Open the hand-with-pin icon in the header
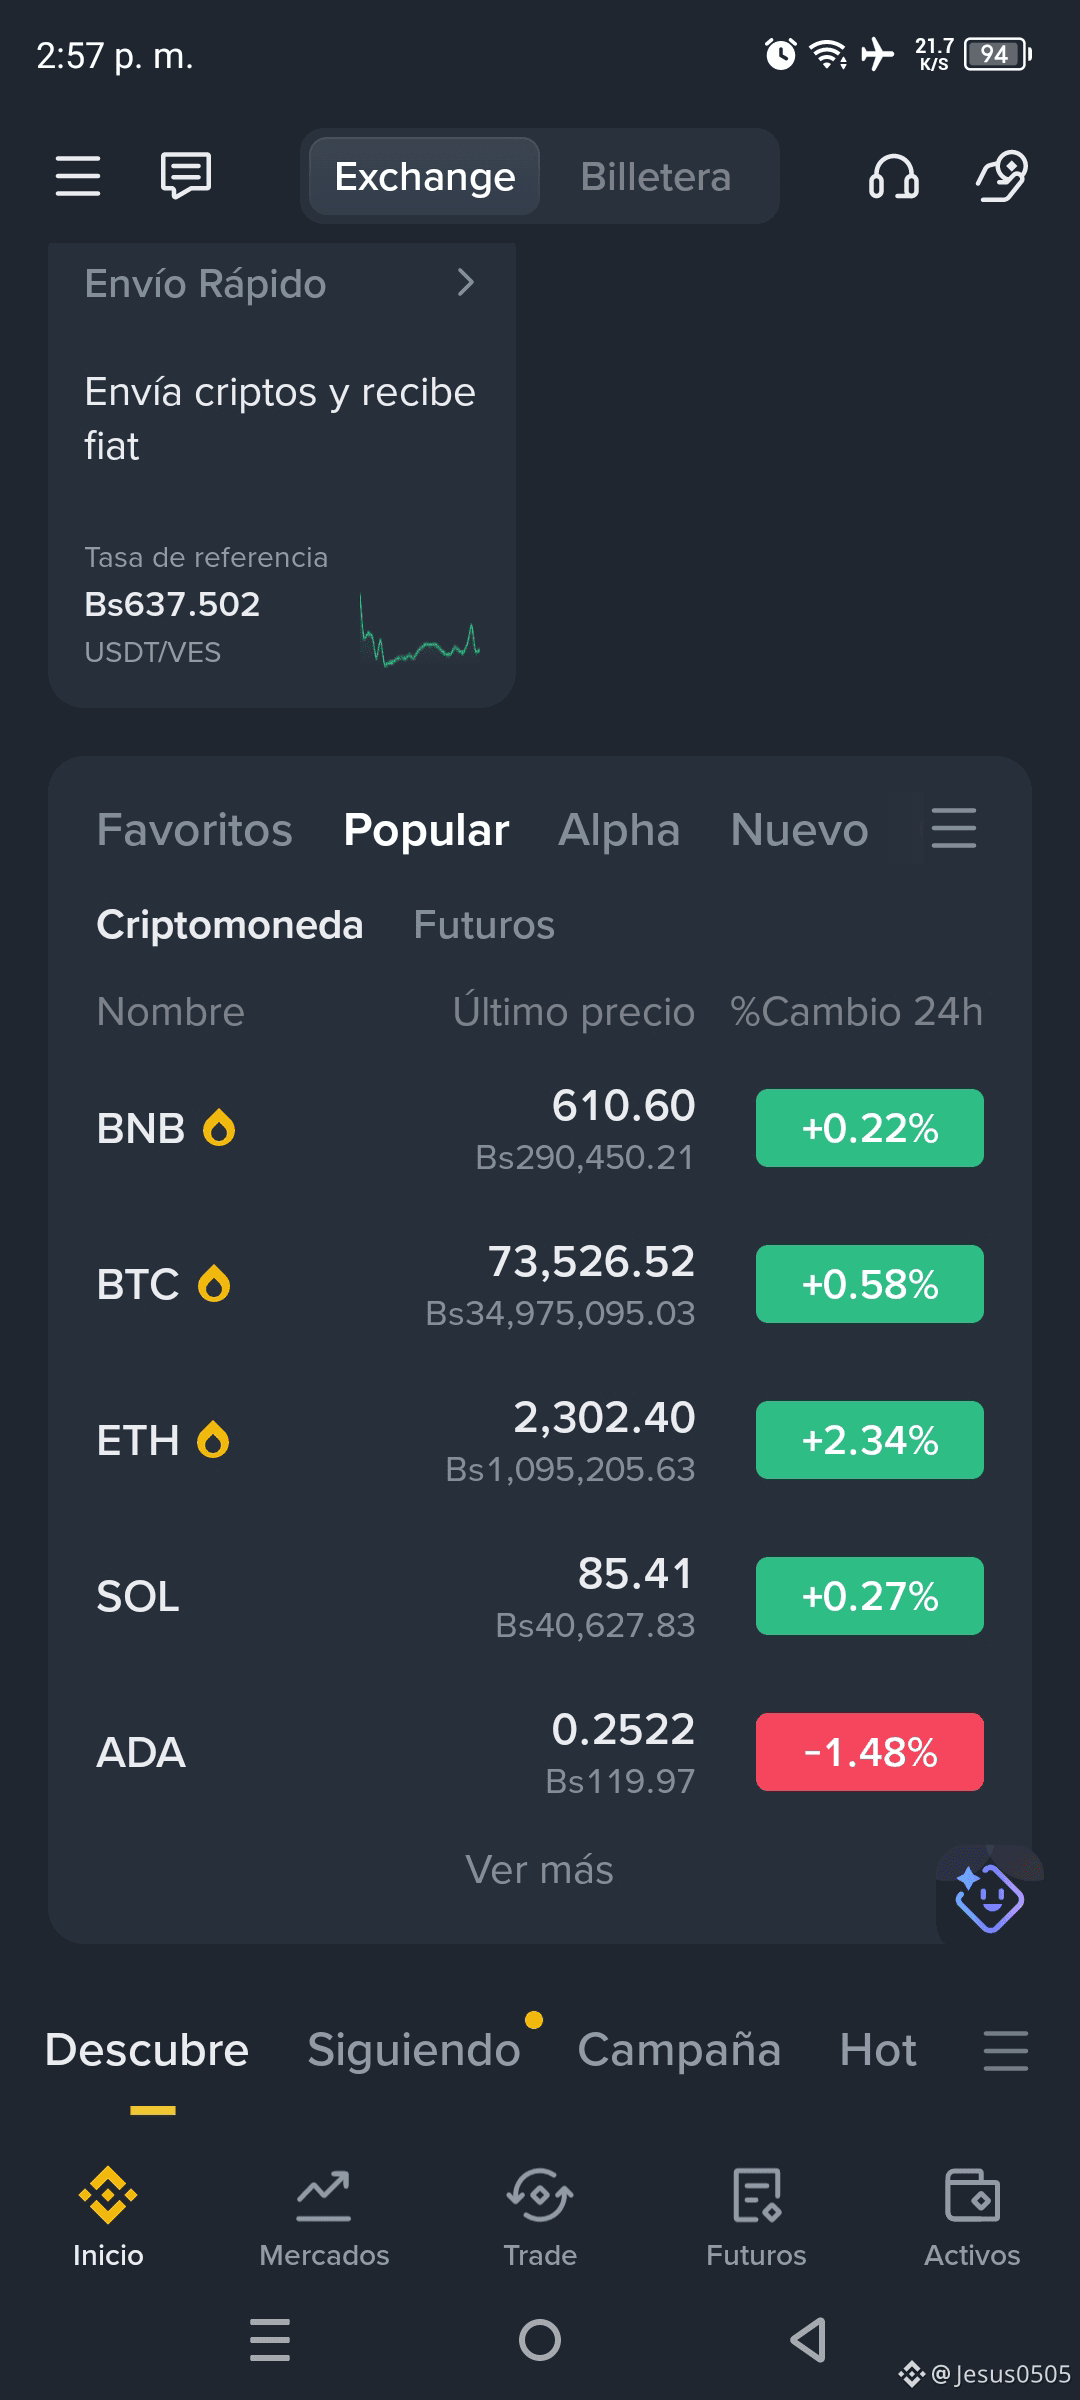Viewport: 1080px width, 2400px height. 1002,176
